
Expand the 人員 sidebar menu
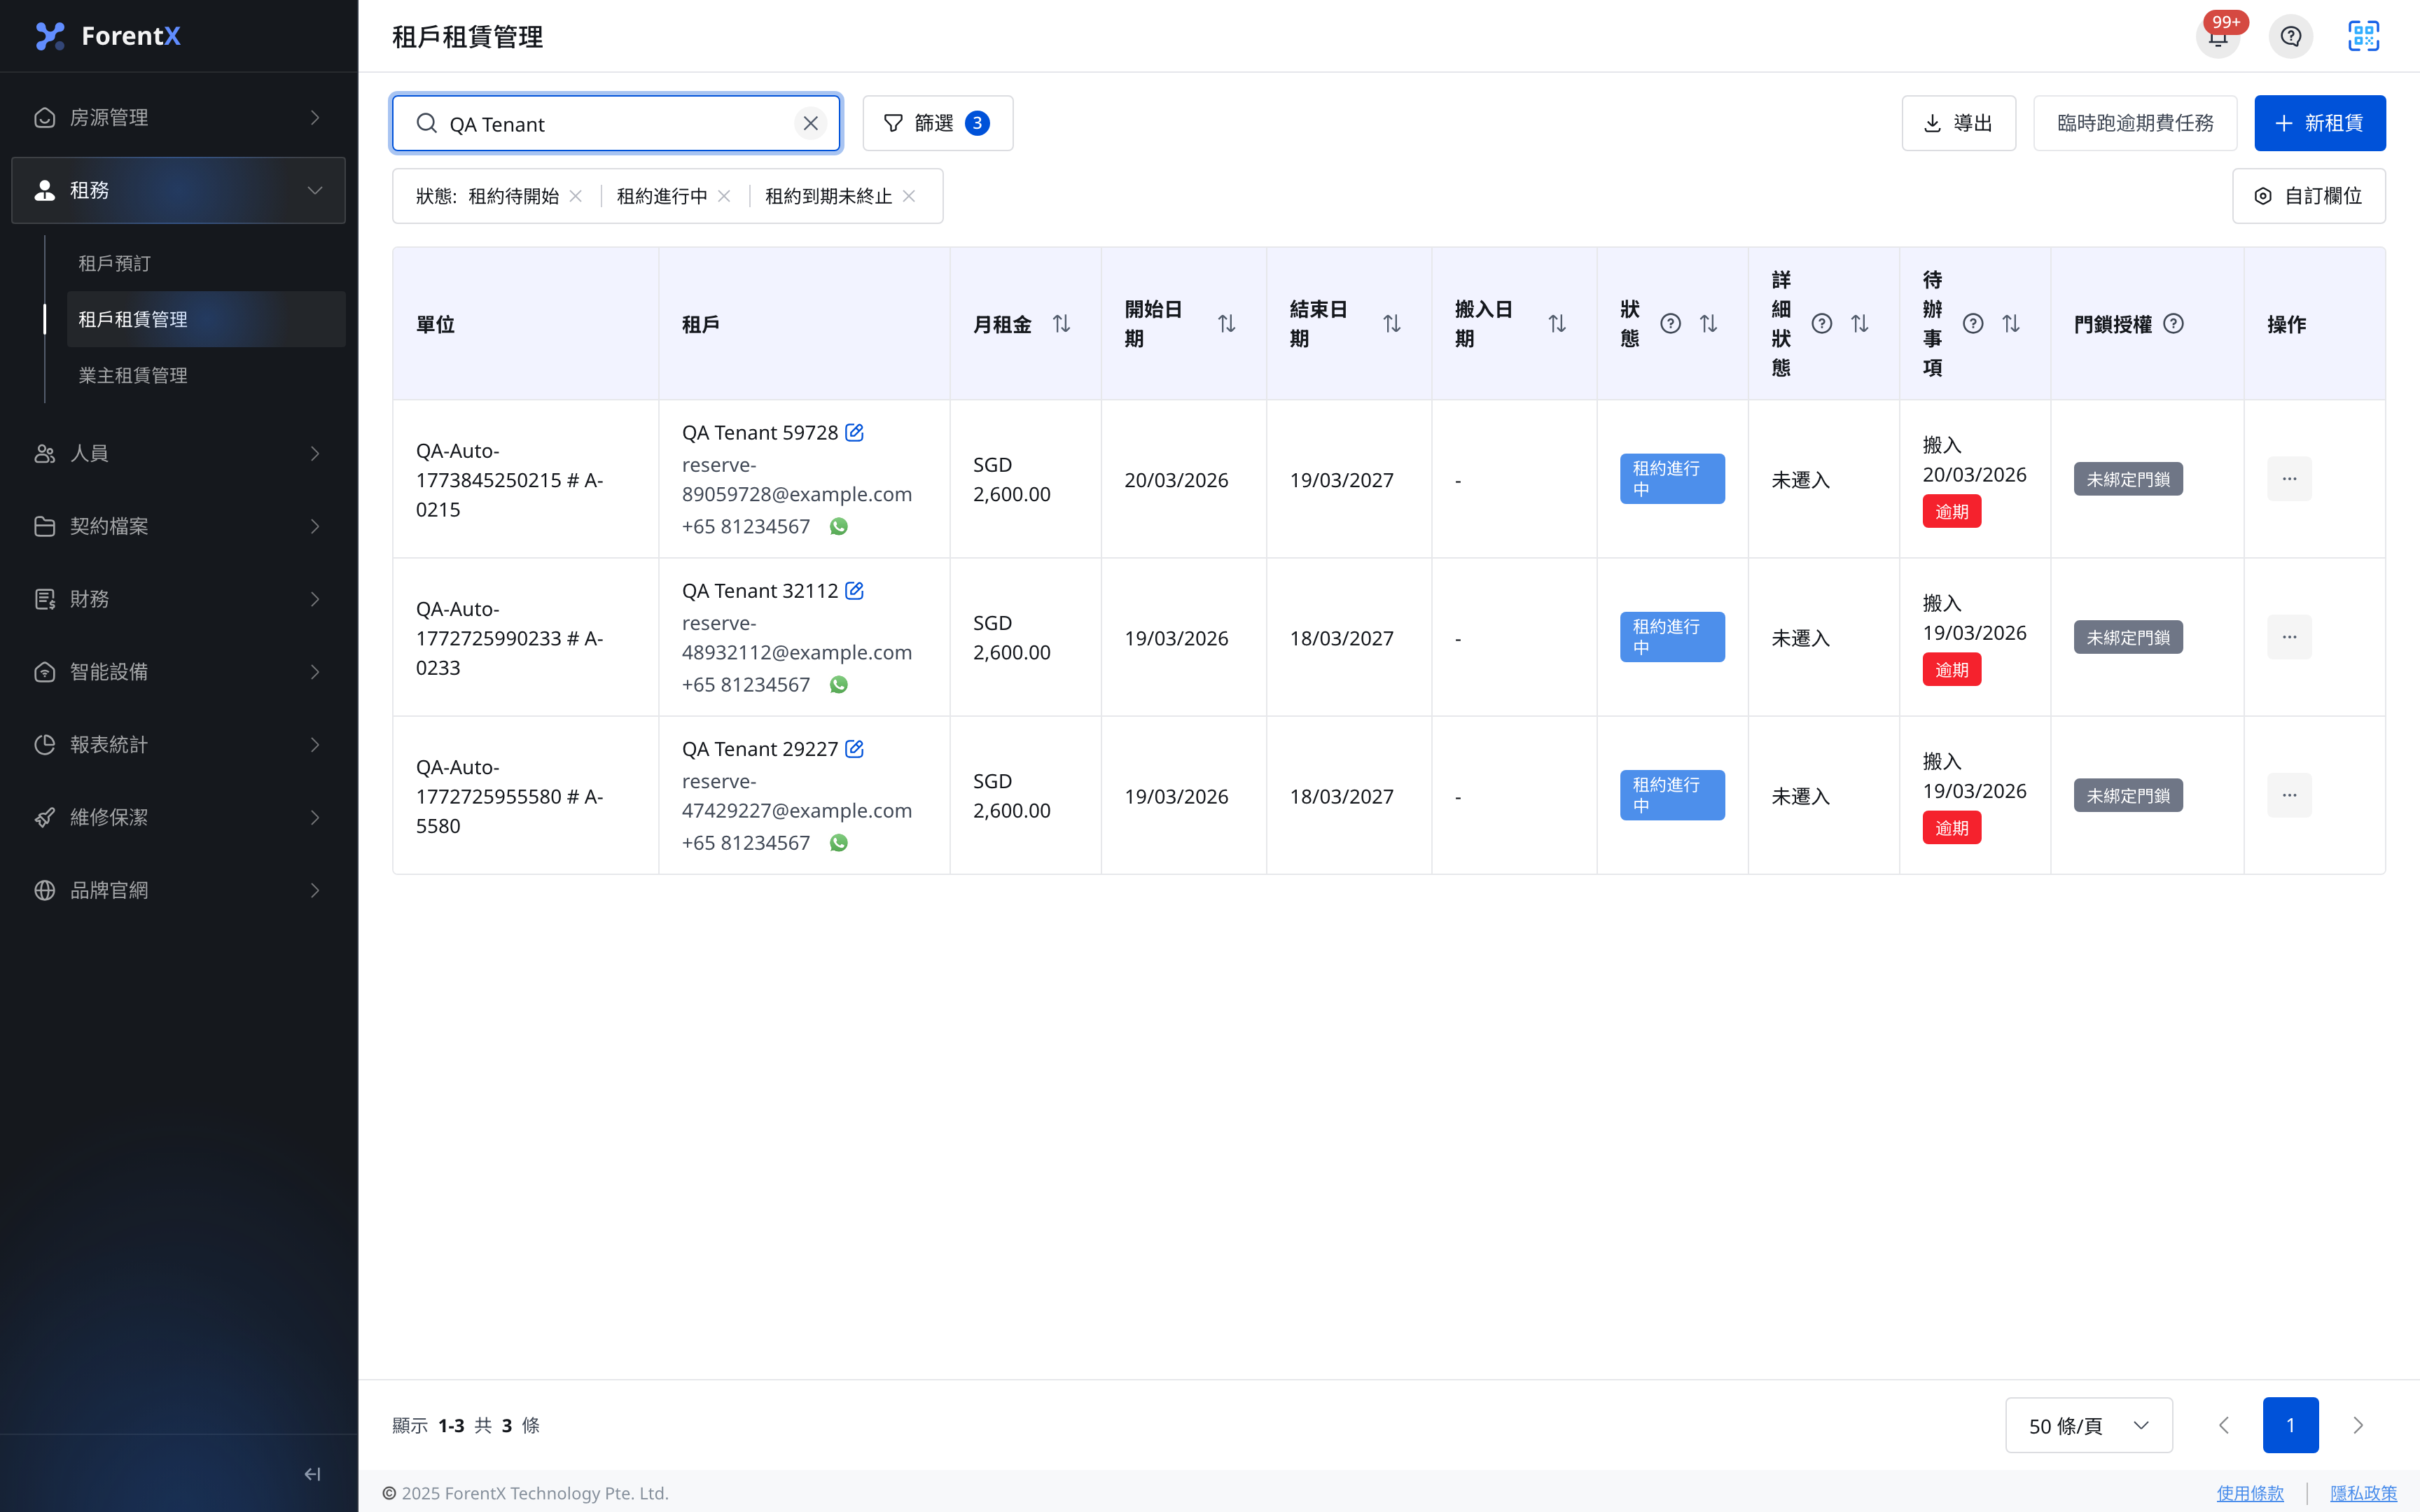pyautogui.click(x=178, y=453)
